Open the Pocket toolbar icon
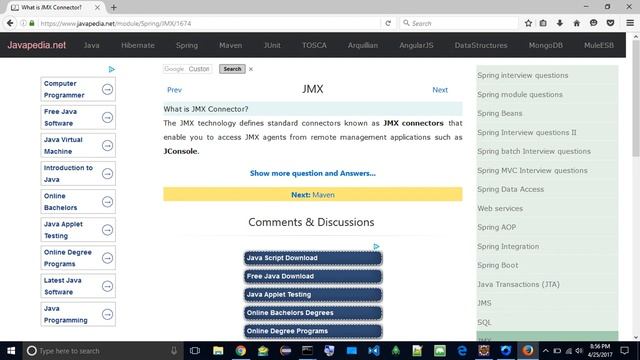 [610, 23]
